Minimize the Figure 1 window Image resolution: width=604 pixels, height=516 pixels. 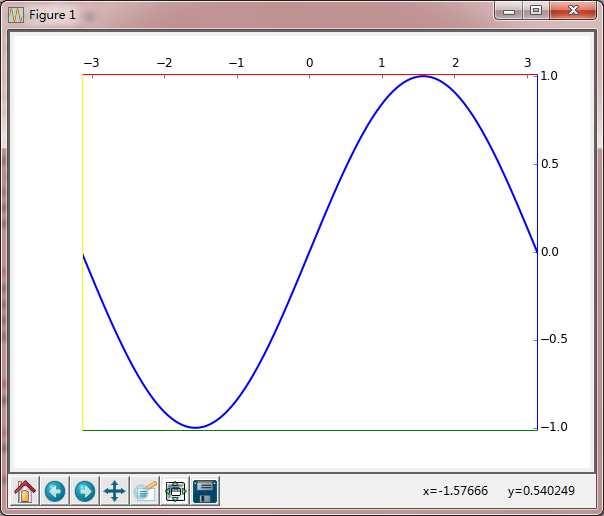coord(509,11)
